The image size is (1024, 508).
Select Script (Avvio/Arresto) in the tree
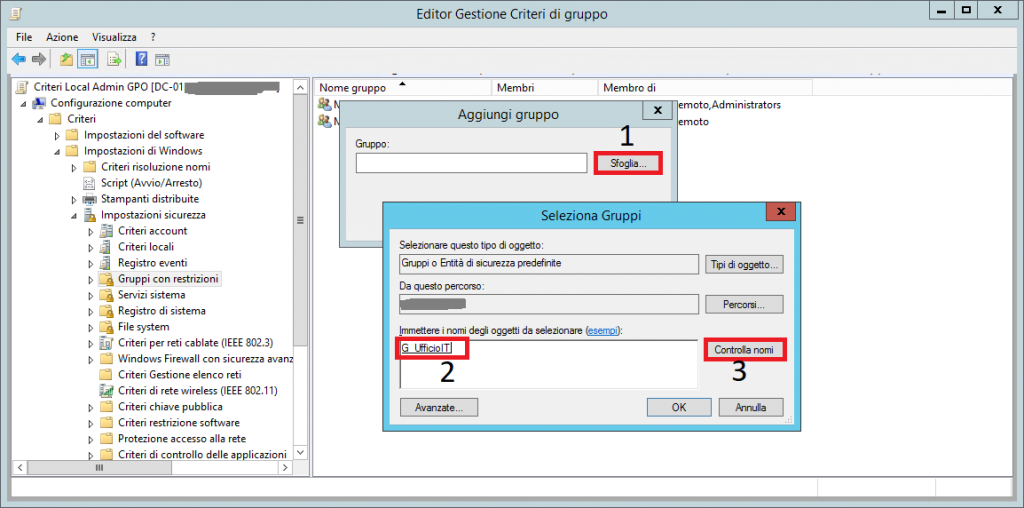[x=151, y=183]
